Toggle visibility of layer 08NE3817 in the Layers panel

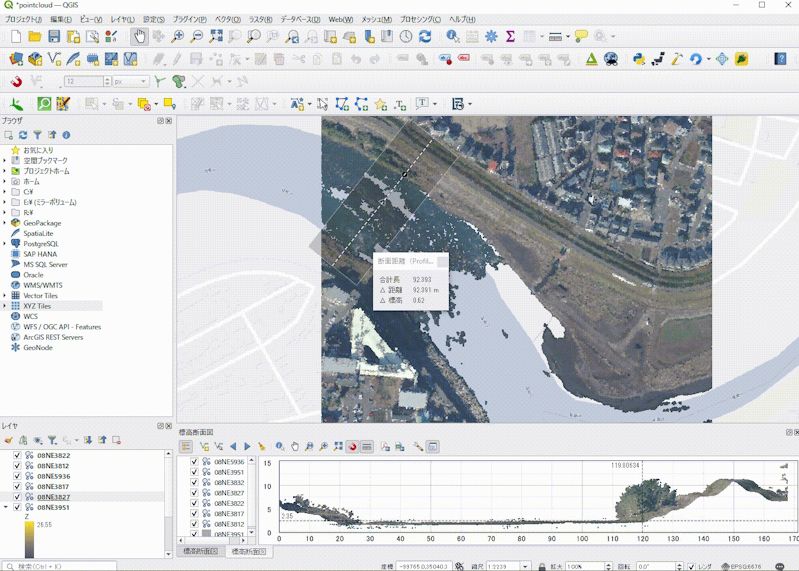click(17, 486)
